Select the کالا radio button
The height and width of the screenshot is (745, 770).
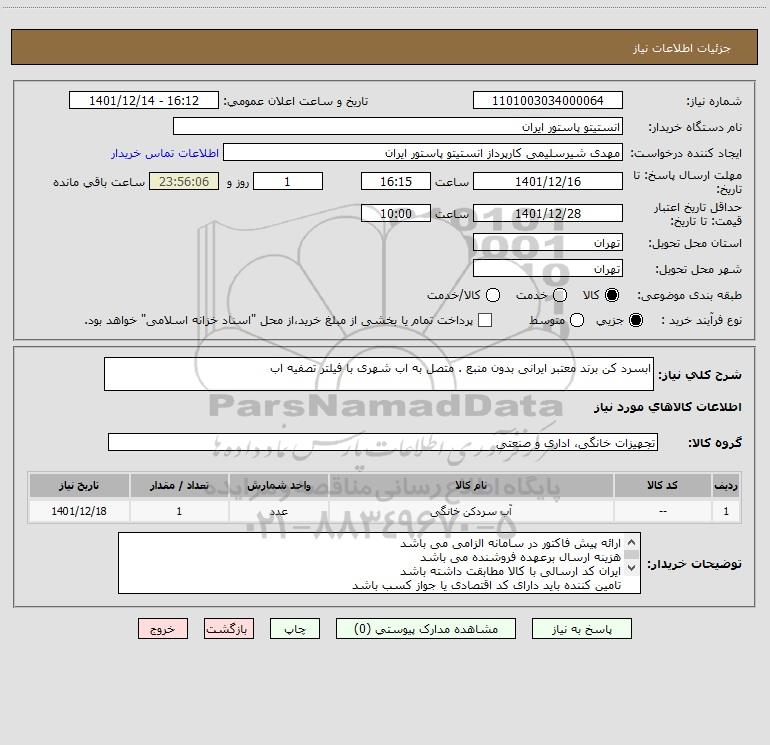coord(612,295)
